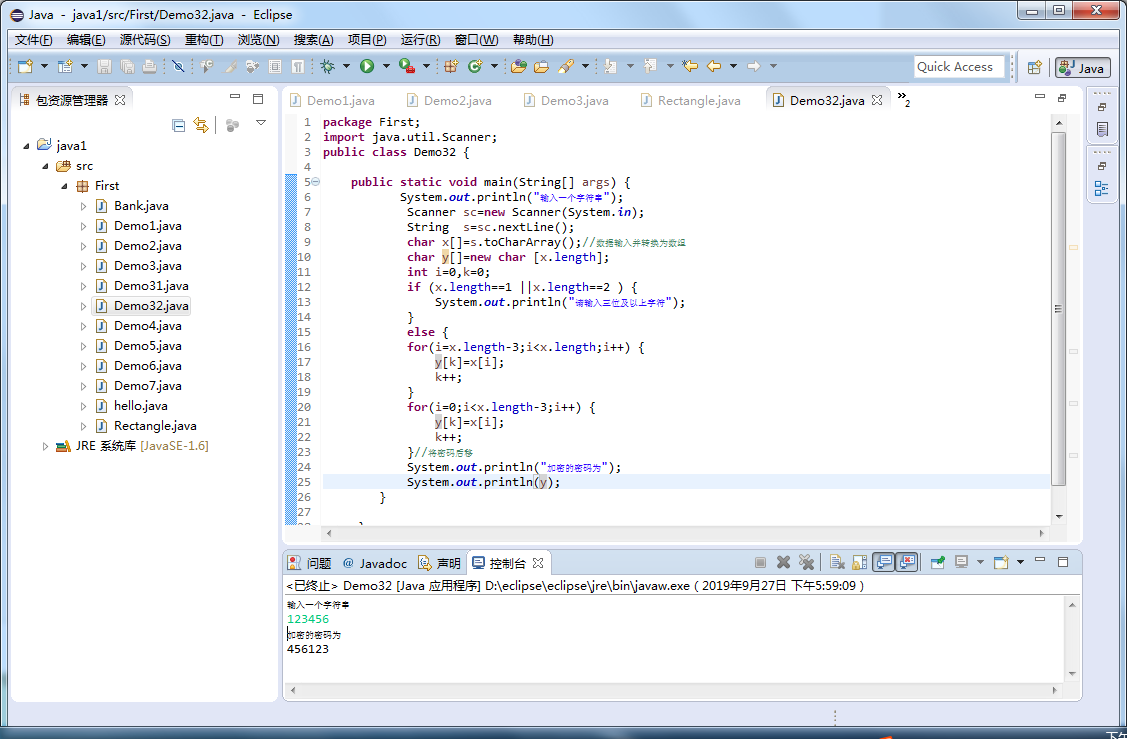Viewport: 1127px width, 739px height.
Task: Collapse all in Package Explorer
Action: tap(179, 126)
